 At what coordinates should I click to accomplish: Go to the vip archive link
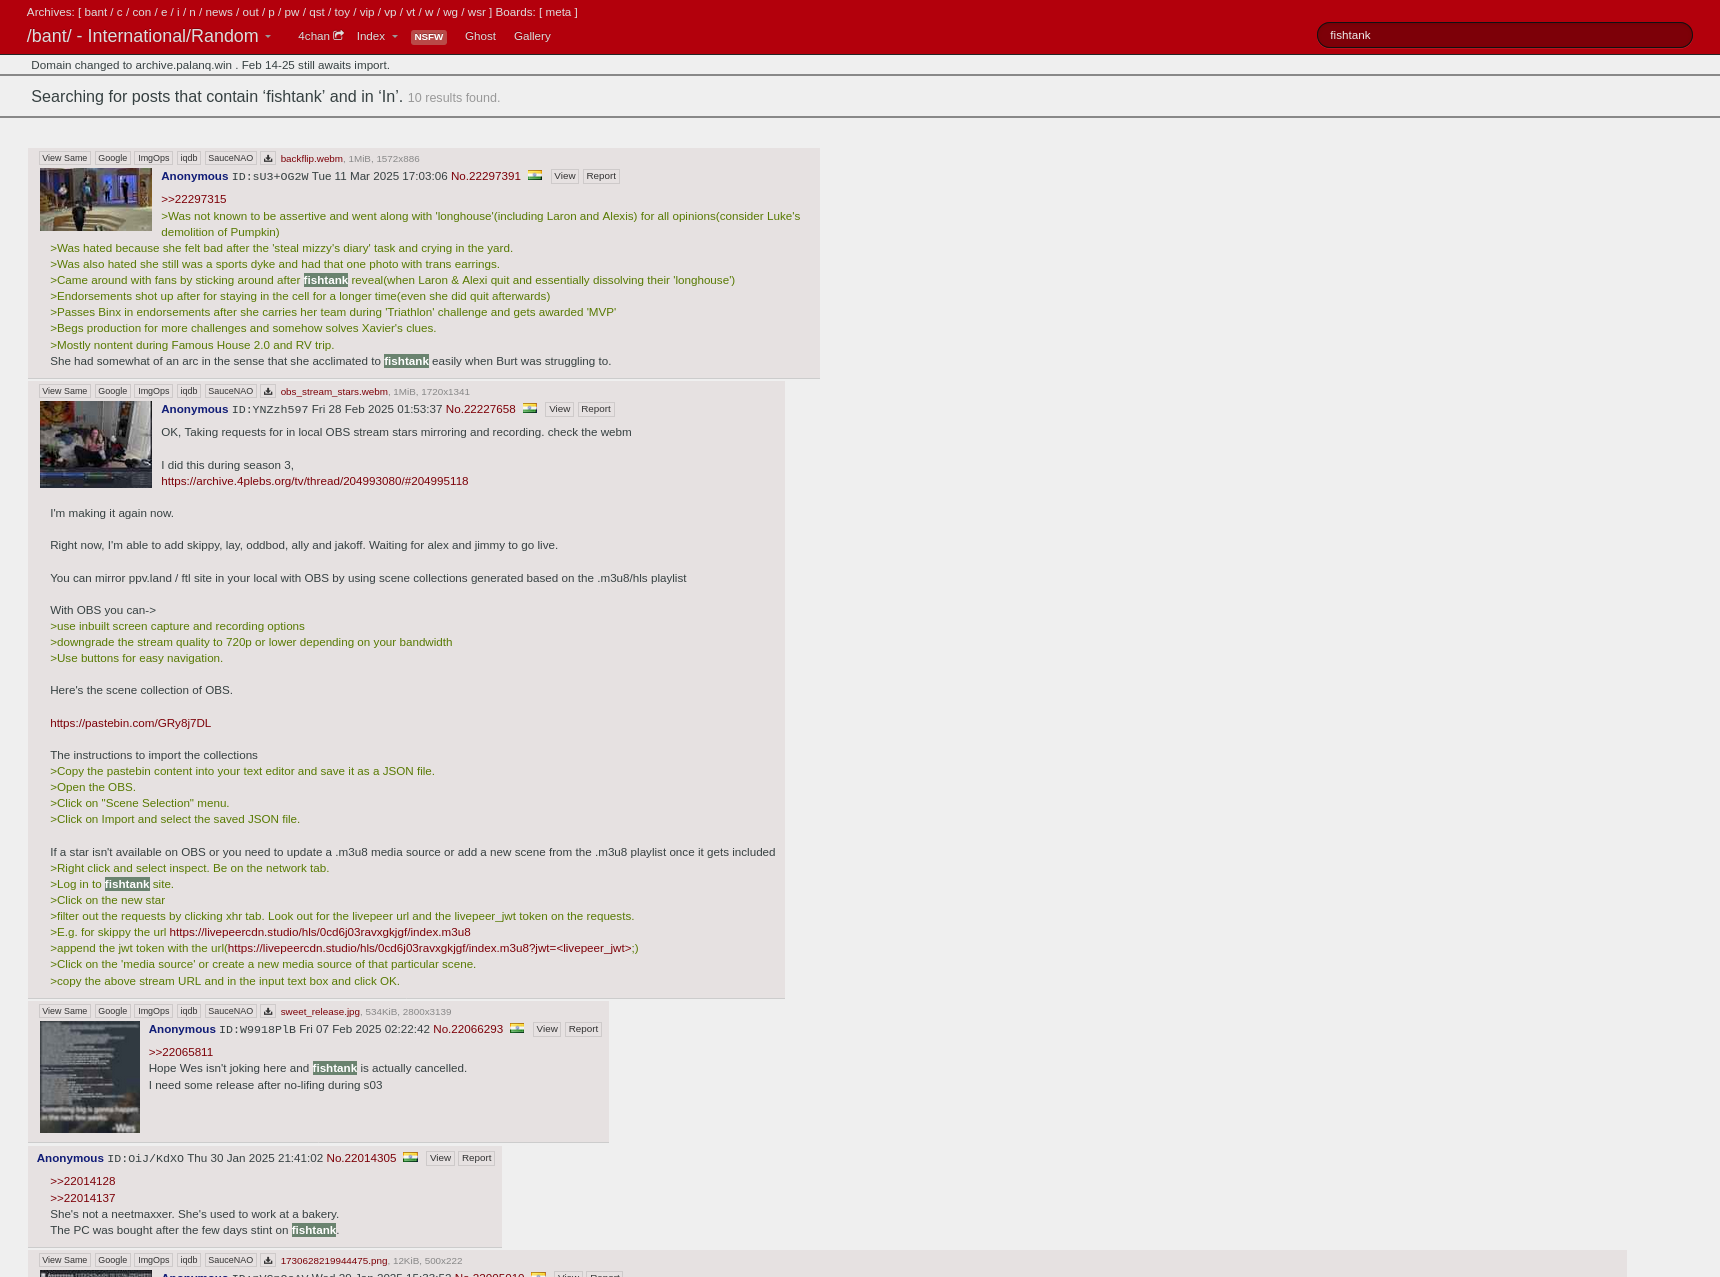pyautogui.click(x=367, y=12)
